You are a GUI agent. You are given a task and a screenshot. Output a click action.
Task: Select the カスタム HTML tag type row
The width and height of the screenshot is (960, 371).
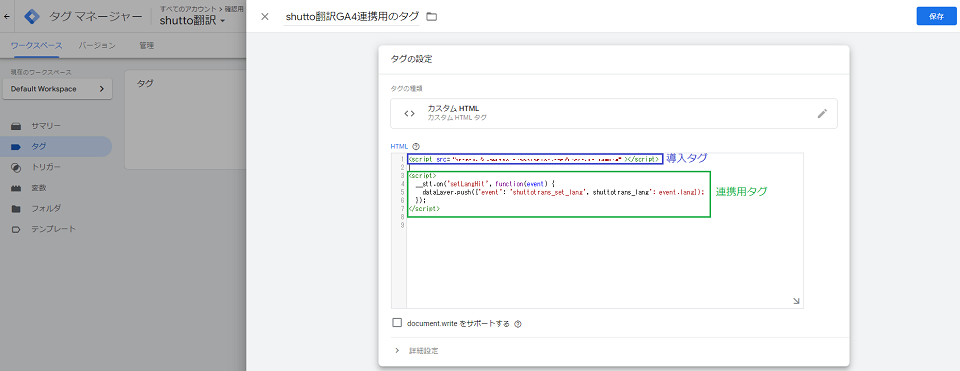(x=613, y=113)
